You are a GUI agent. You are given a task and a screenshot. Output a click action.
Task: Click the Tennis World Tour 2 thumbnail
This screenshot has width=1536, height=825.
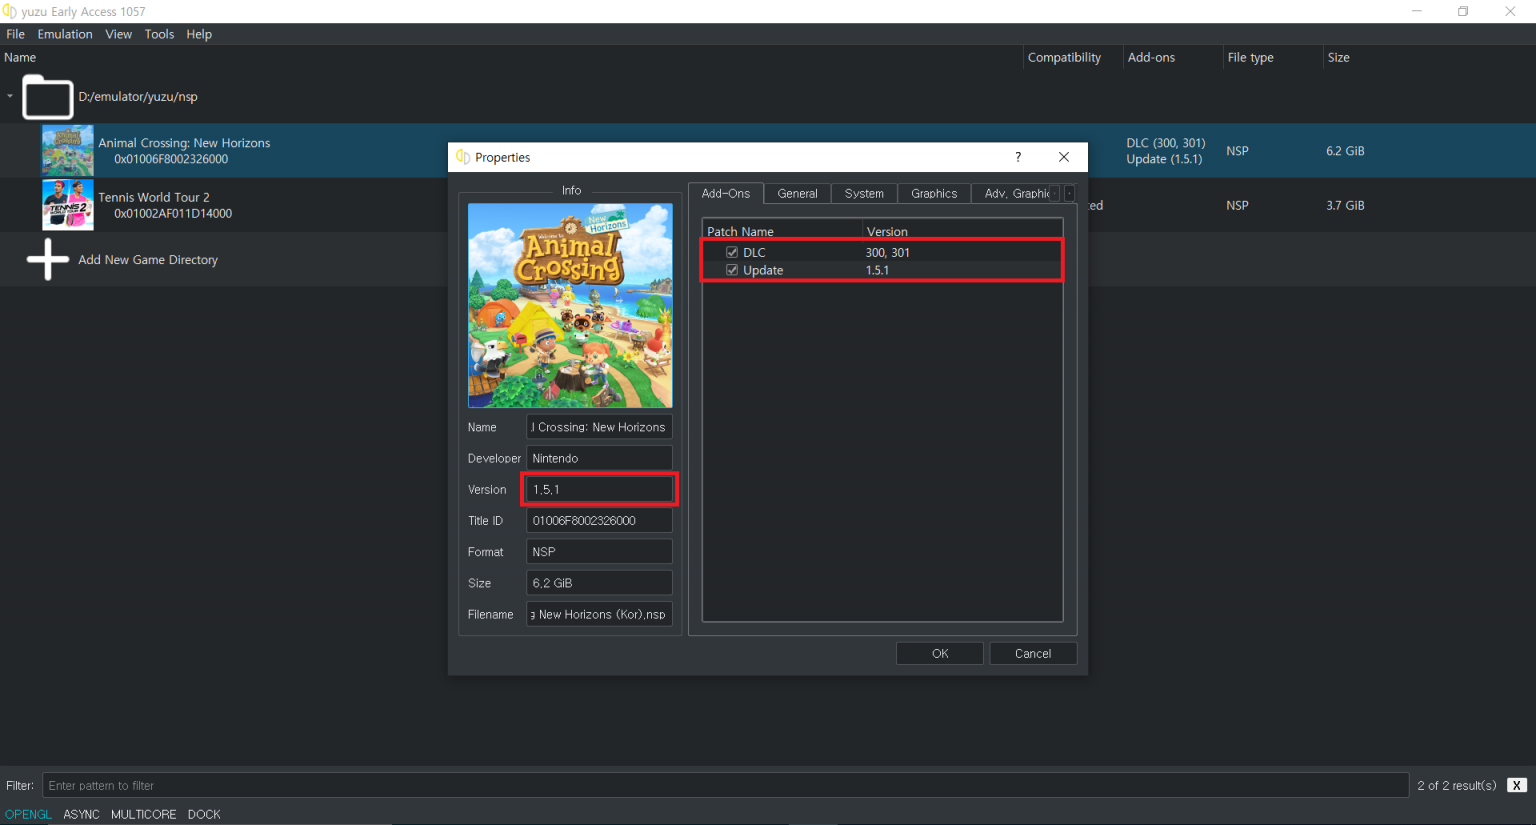click(x=67, y=205)
